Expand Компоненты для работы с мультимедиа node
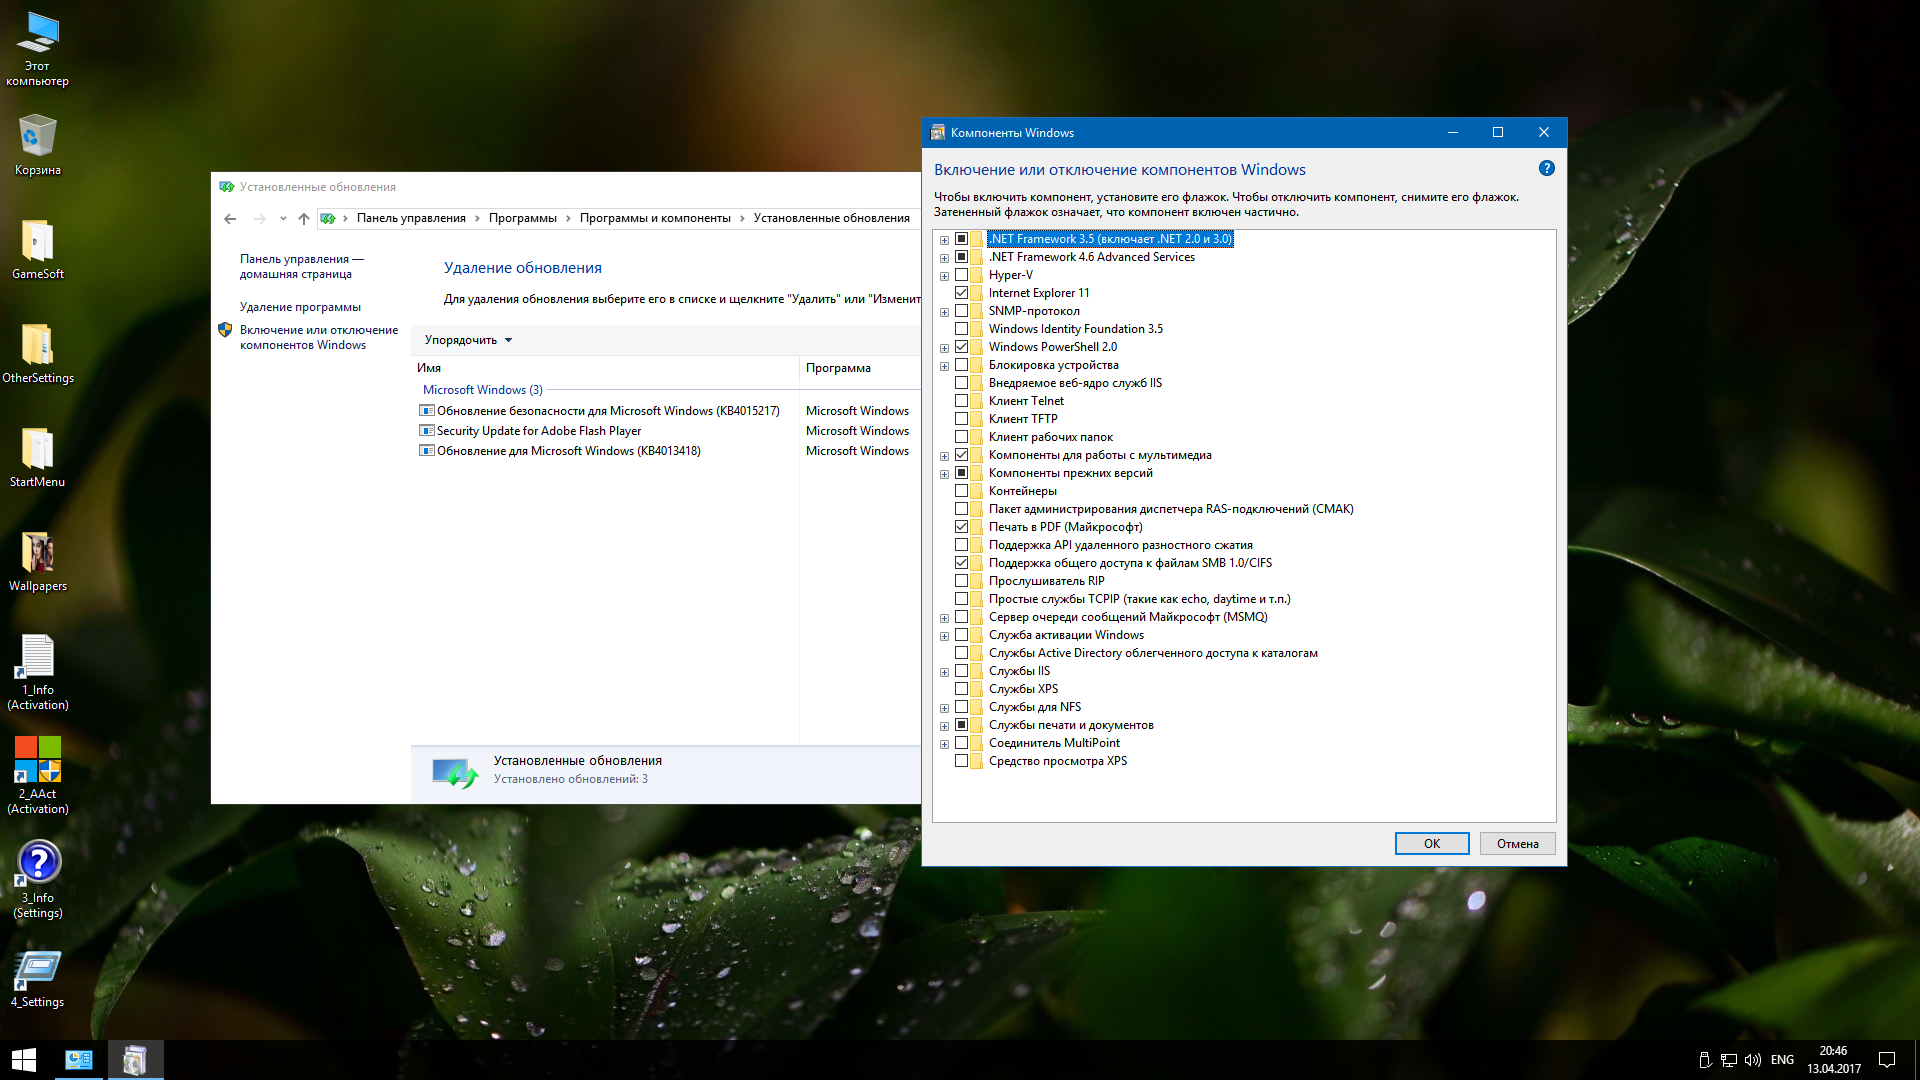 coord(944,456)
